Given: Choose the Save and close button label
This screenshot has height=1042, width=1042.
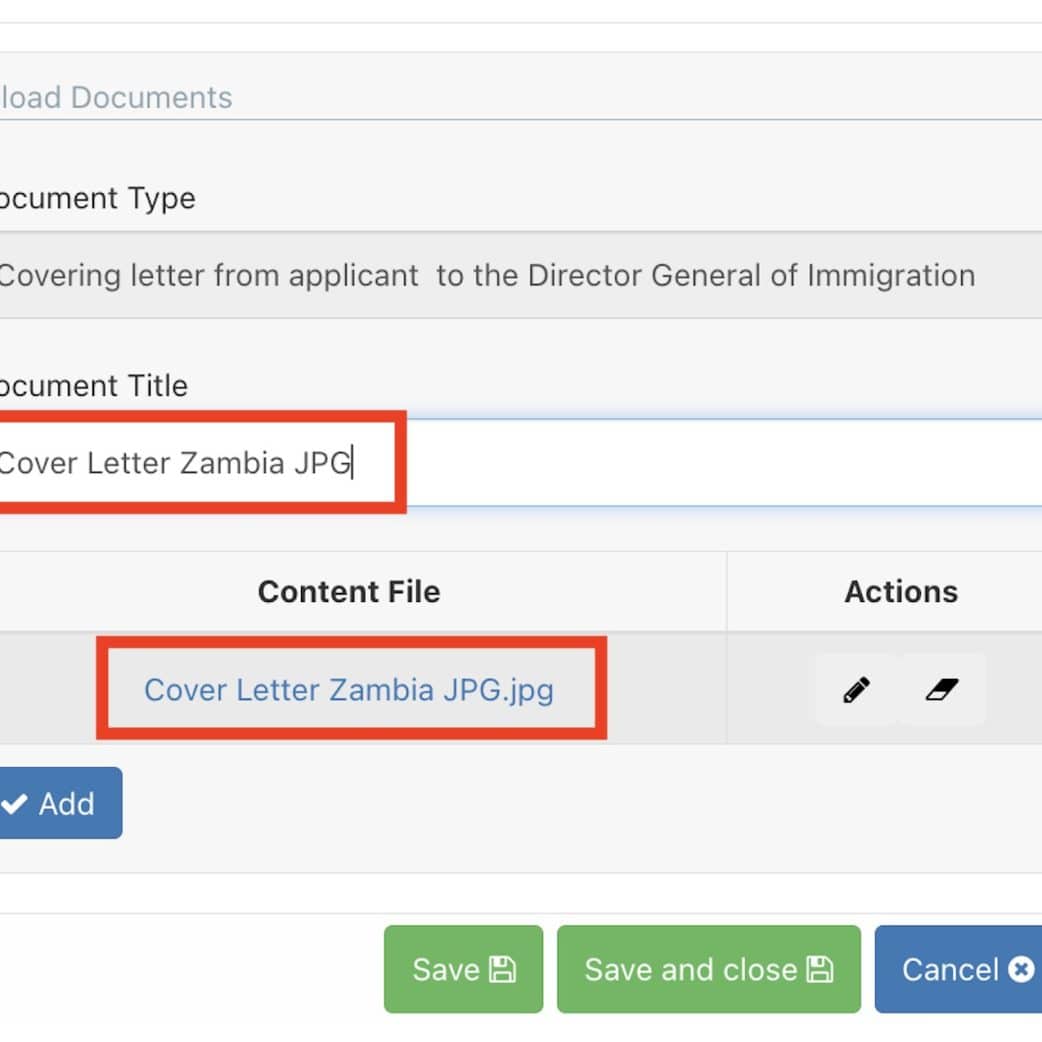Looking at the screenshot, I should pyautogui.click(x=690, y=969).
